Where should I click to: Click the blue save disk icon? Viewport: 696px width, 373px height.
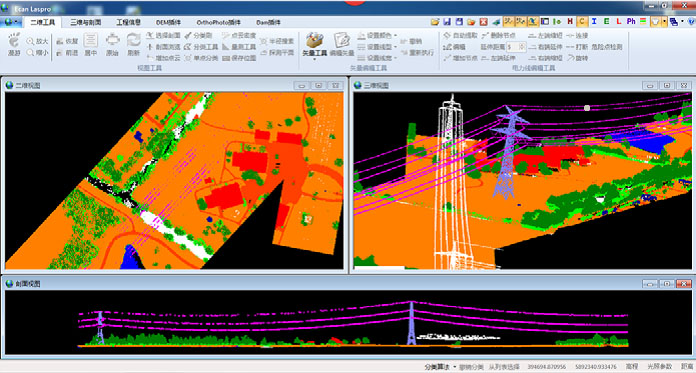447,21
